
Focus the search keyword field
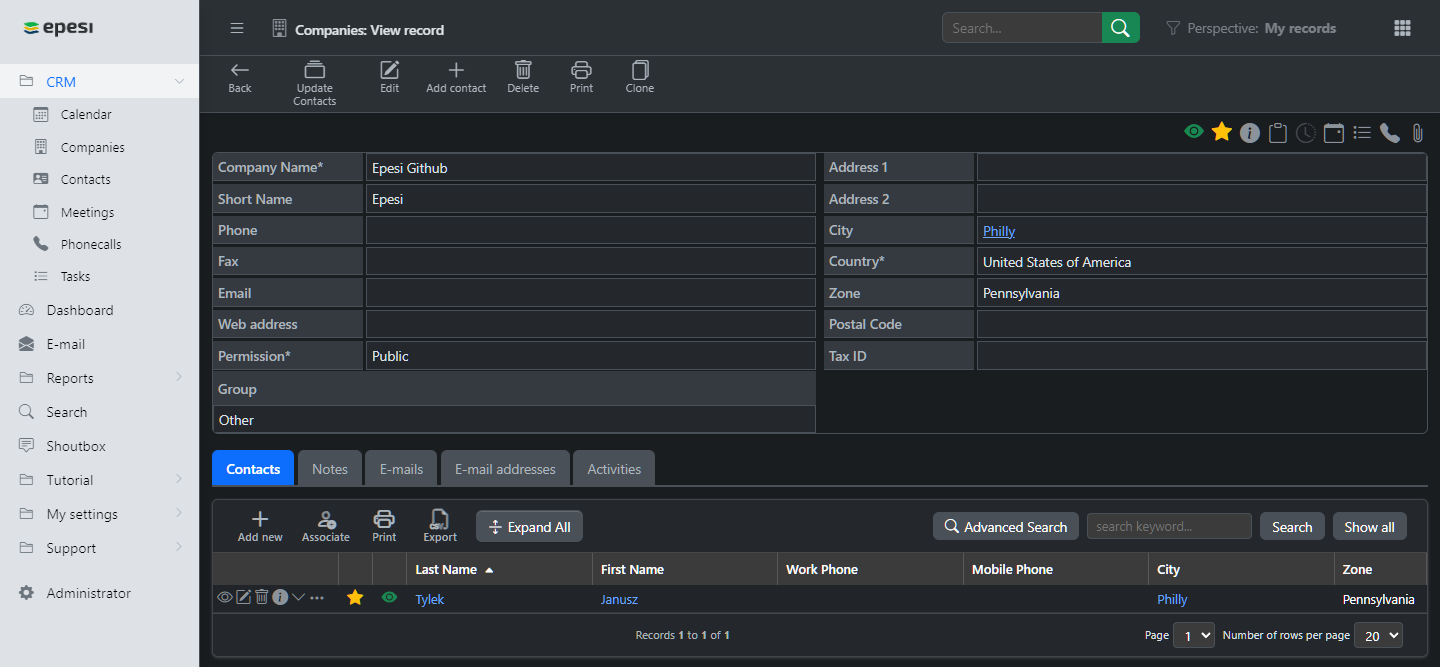pos(1169,526)
